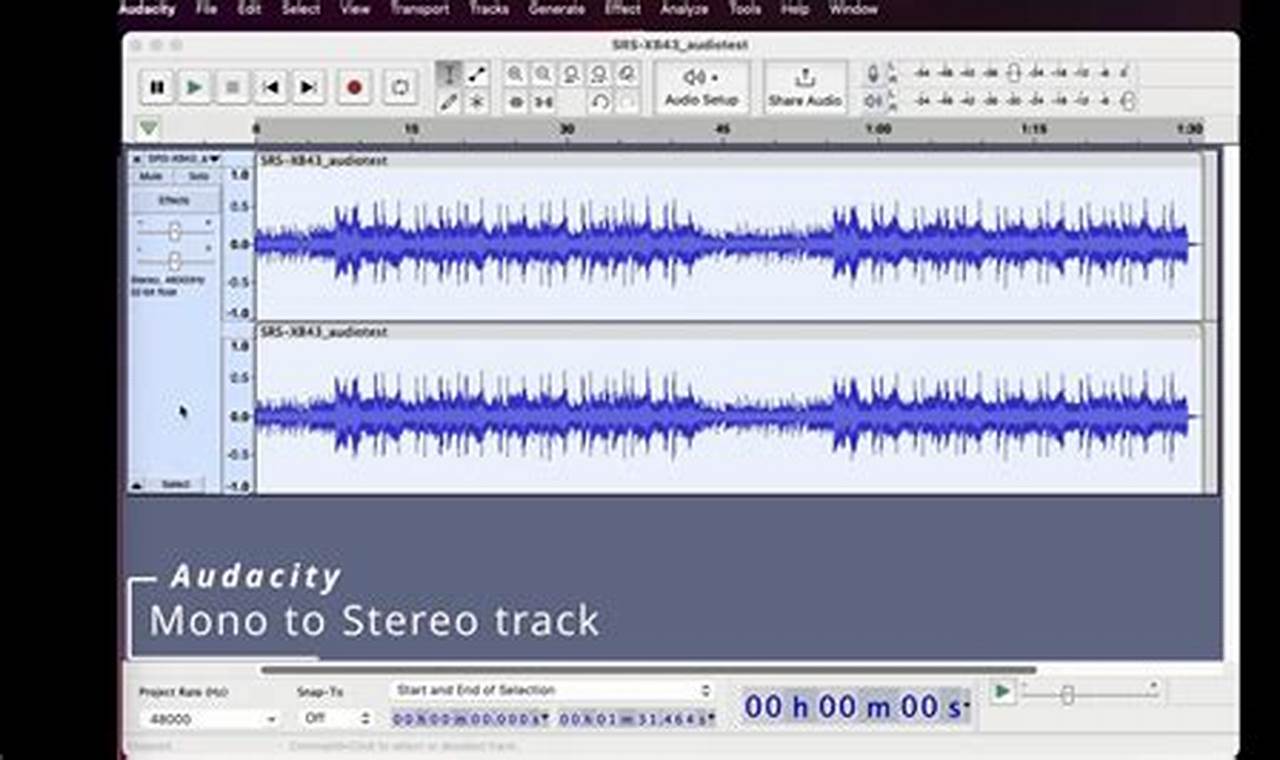Select the Draw (pencil) tool
Viewport: 1280px width, 760px height.
[x=449, y=101]
